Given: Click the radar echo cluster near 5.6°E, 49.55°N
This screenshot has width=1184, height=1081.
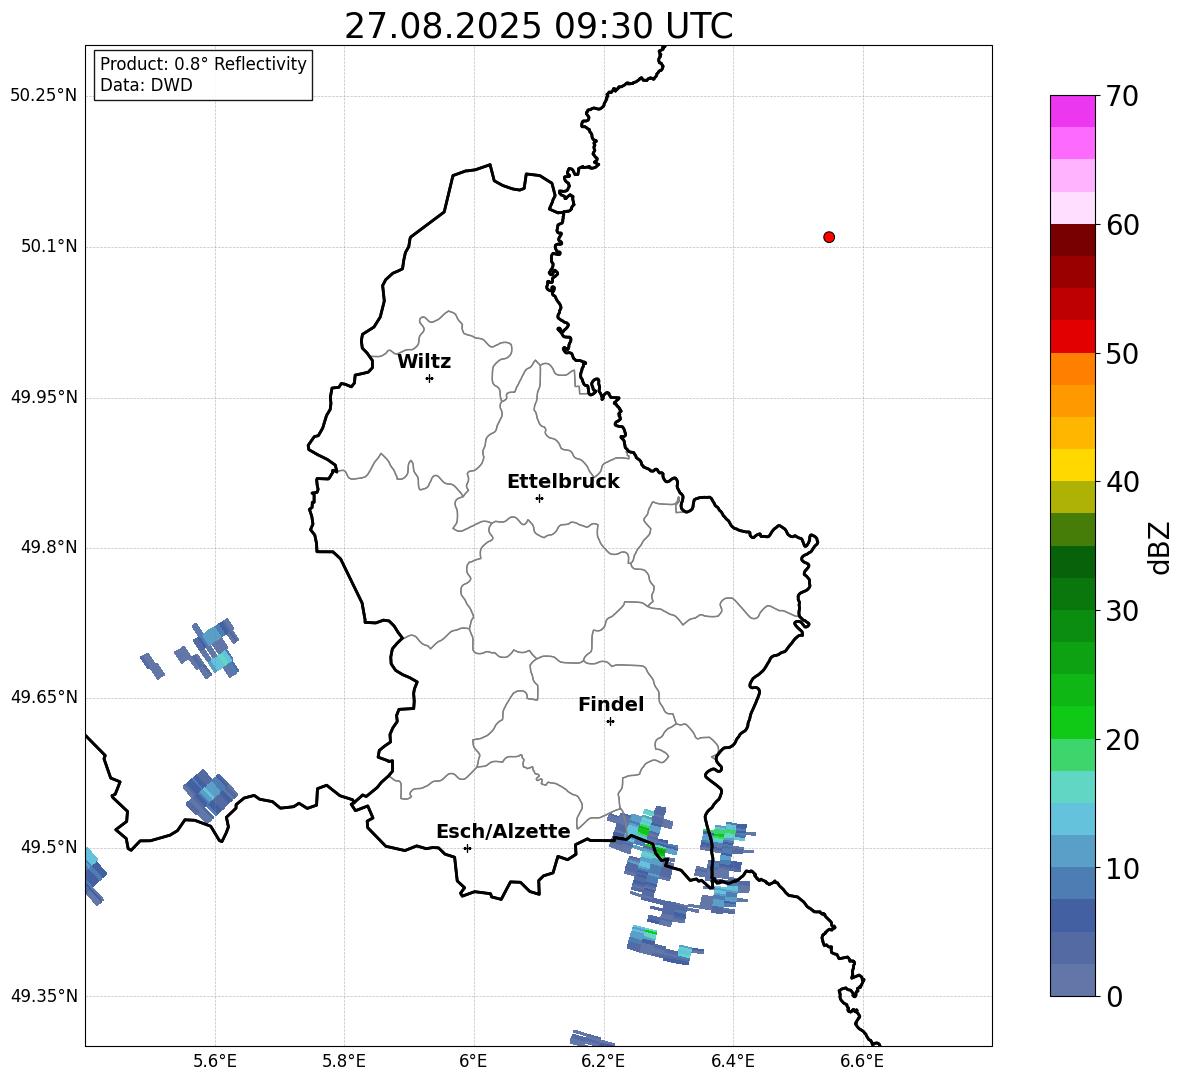Looking at the screenshot, I should (x=210, y=795).
